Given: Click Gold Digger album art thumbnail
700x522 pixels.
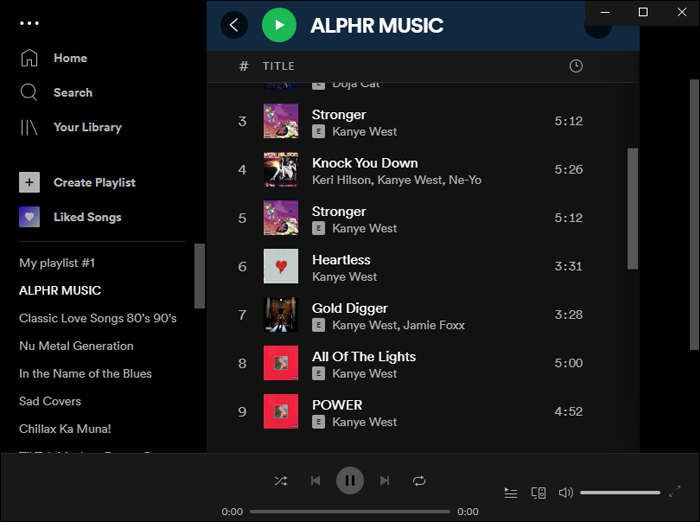Looking at the screenshot, I should click(281, 315).
